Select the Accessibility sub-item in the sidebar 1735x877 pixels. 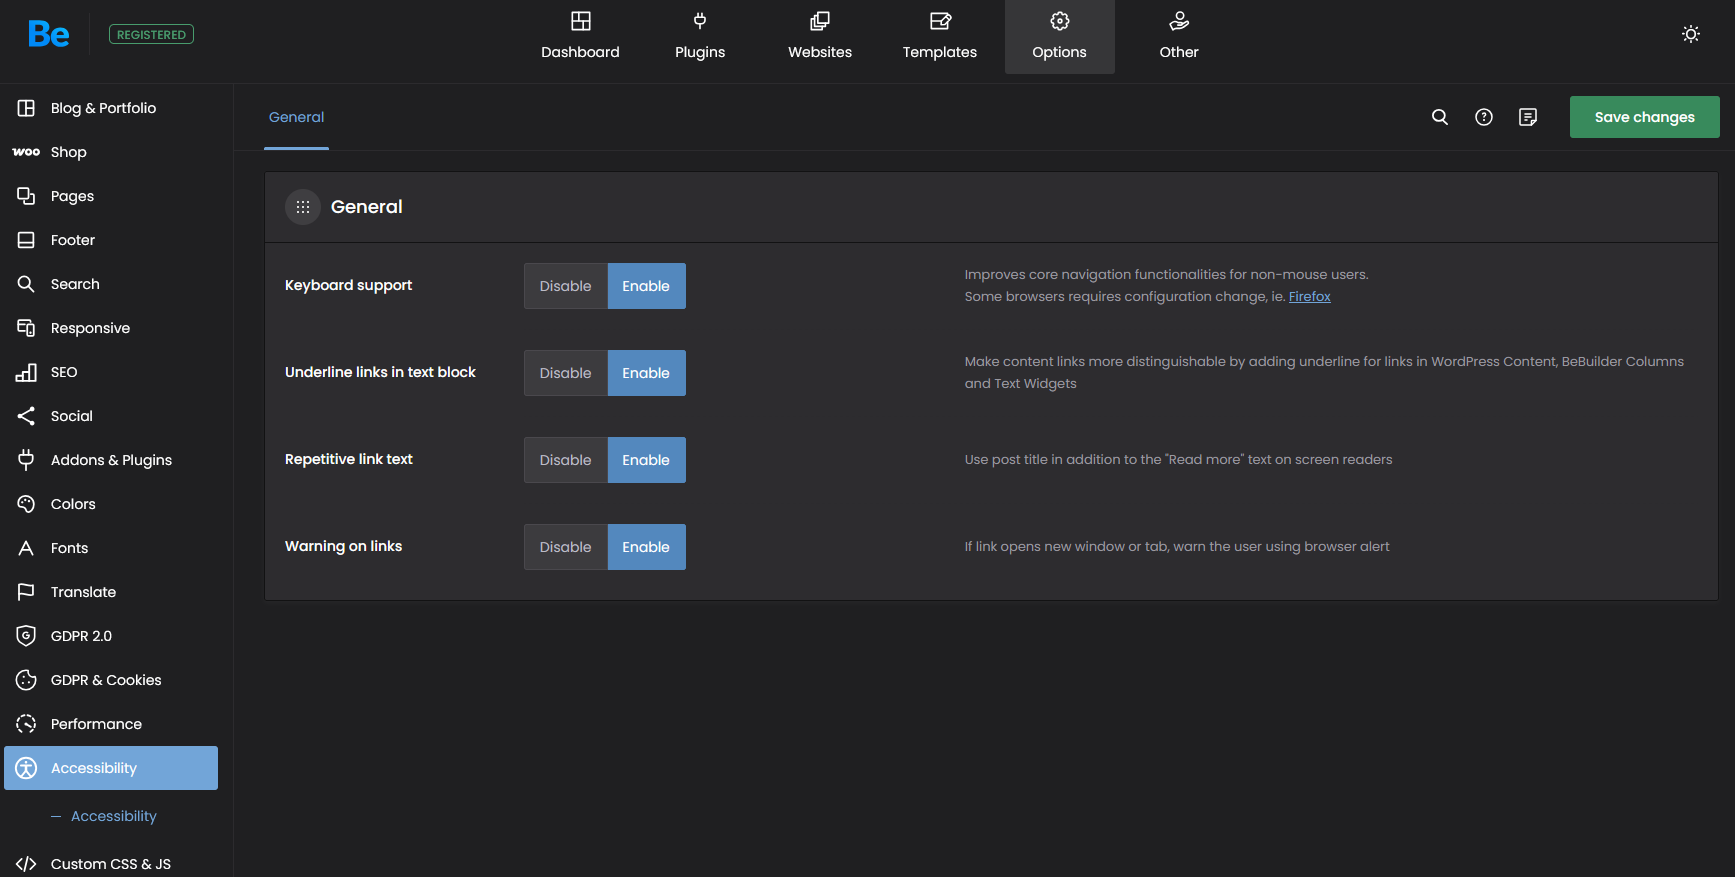[x=114, y=816]
